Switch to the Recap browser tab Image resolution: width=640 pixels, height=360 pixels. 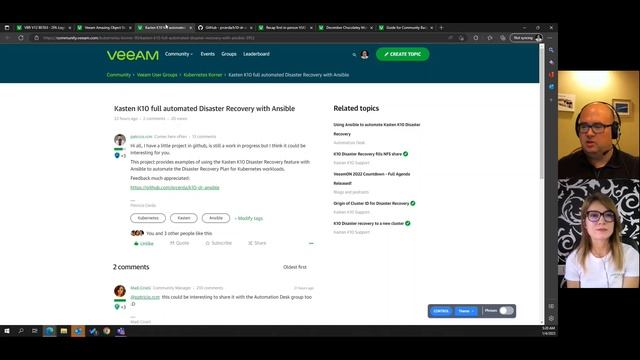point(285,27)
